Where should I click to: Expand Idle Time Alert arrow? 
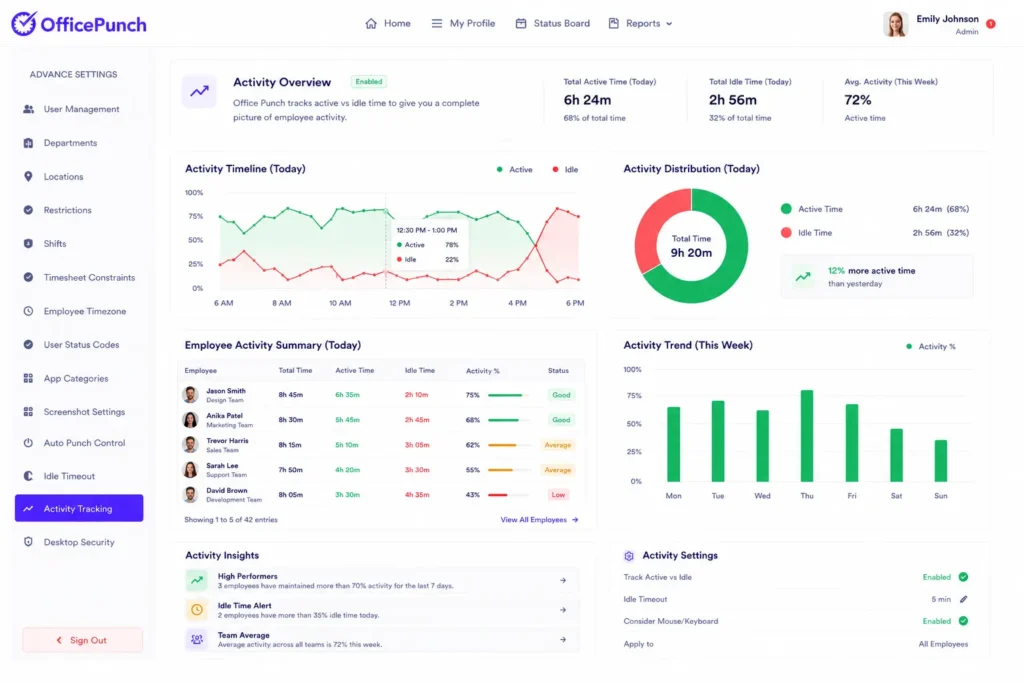click(563, 610)
